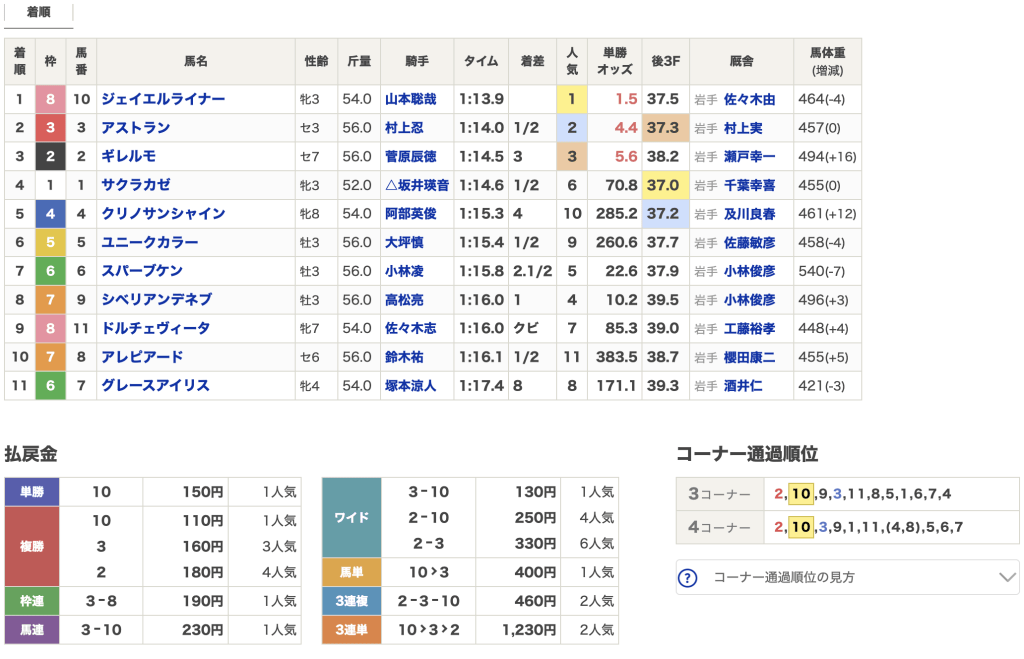Open horse page for グレースアイリス
1024x659 pixels.
[155, 386]
